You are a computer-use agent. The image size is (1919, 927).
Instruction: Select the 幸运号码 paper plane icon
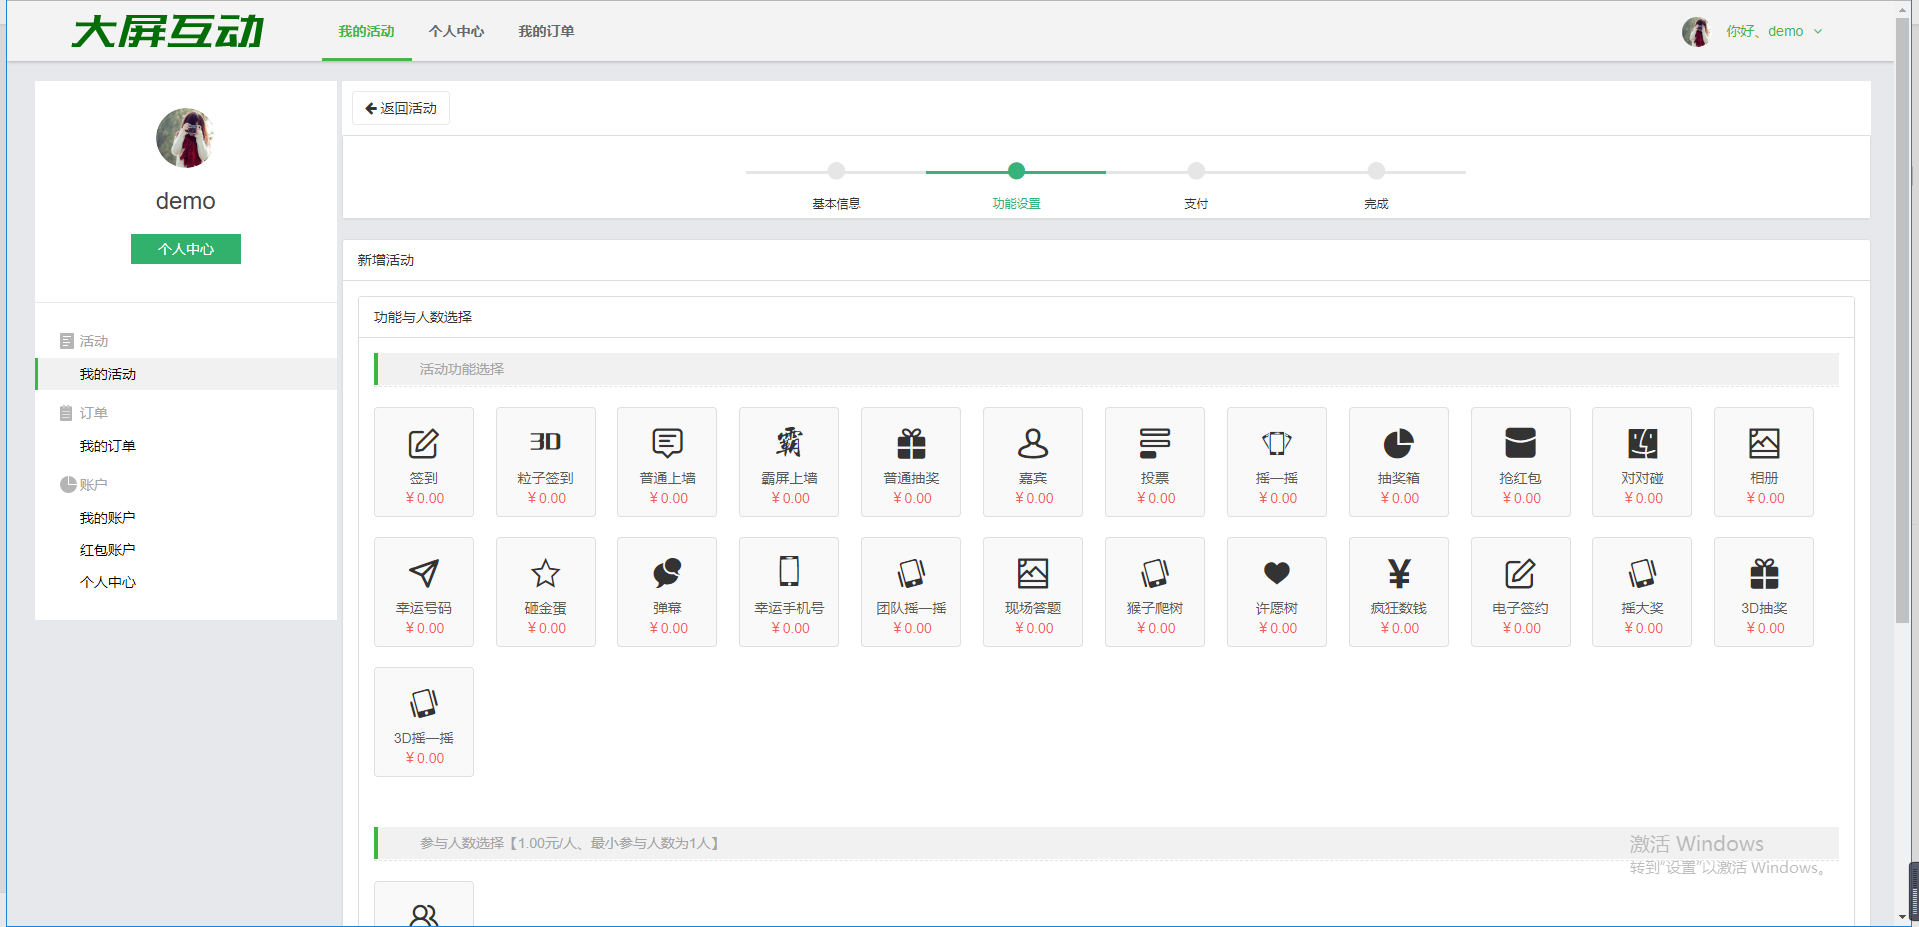[423, 574]
